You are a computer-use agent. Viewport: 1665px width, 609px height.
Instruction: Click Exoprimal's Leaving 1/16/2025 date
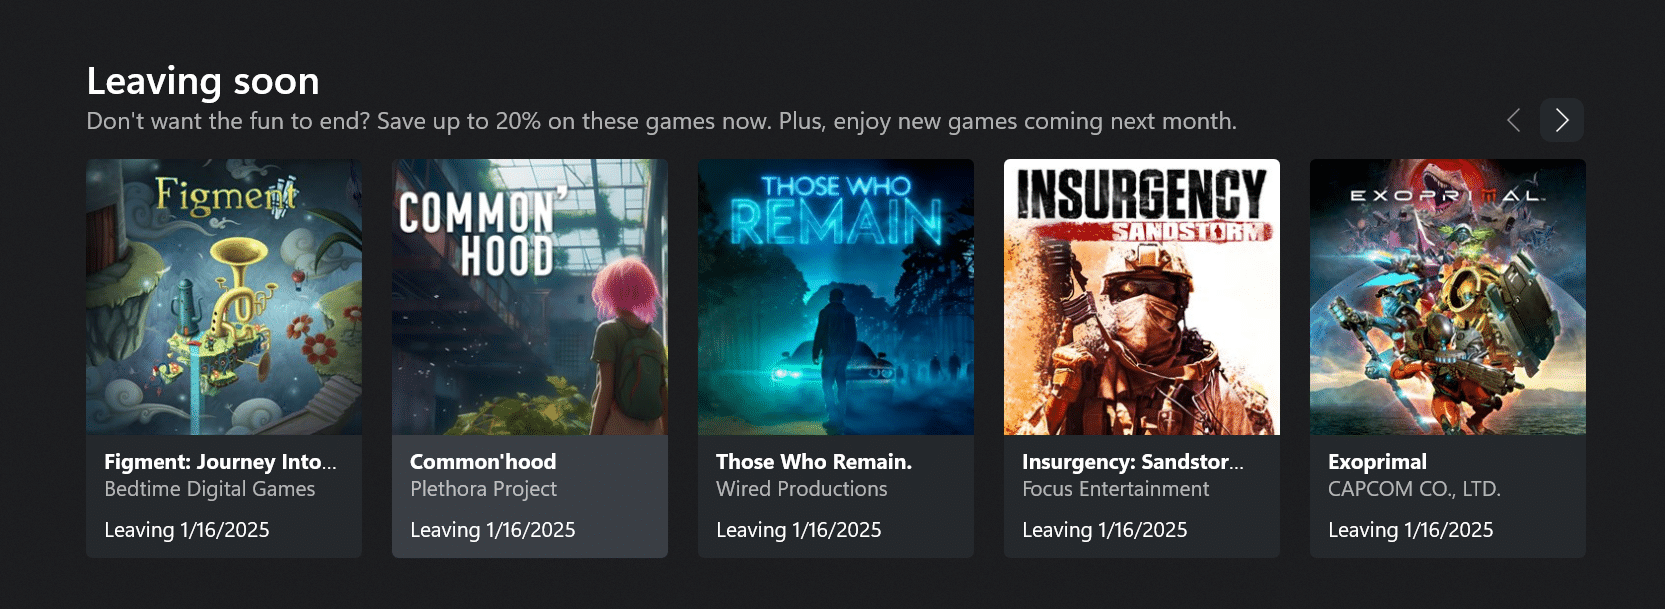(x=1410, y=530)
